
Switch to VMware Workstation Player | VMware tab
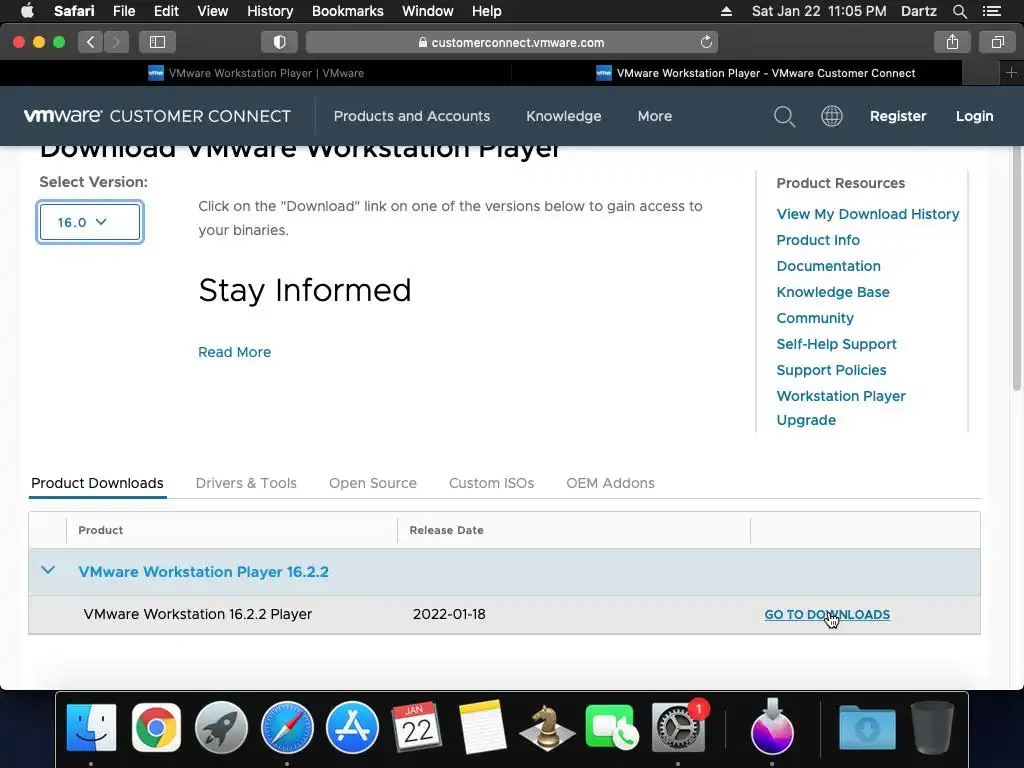point(256,73)
